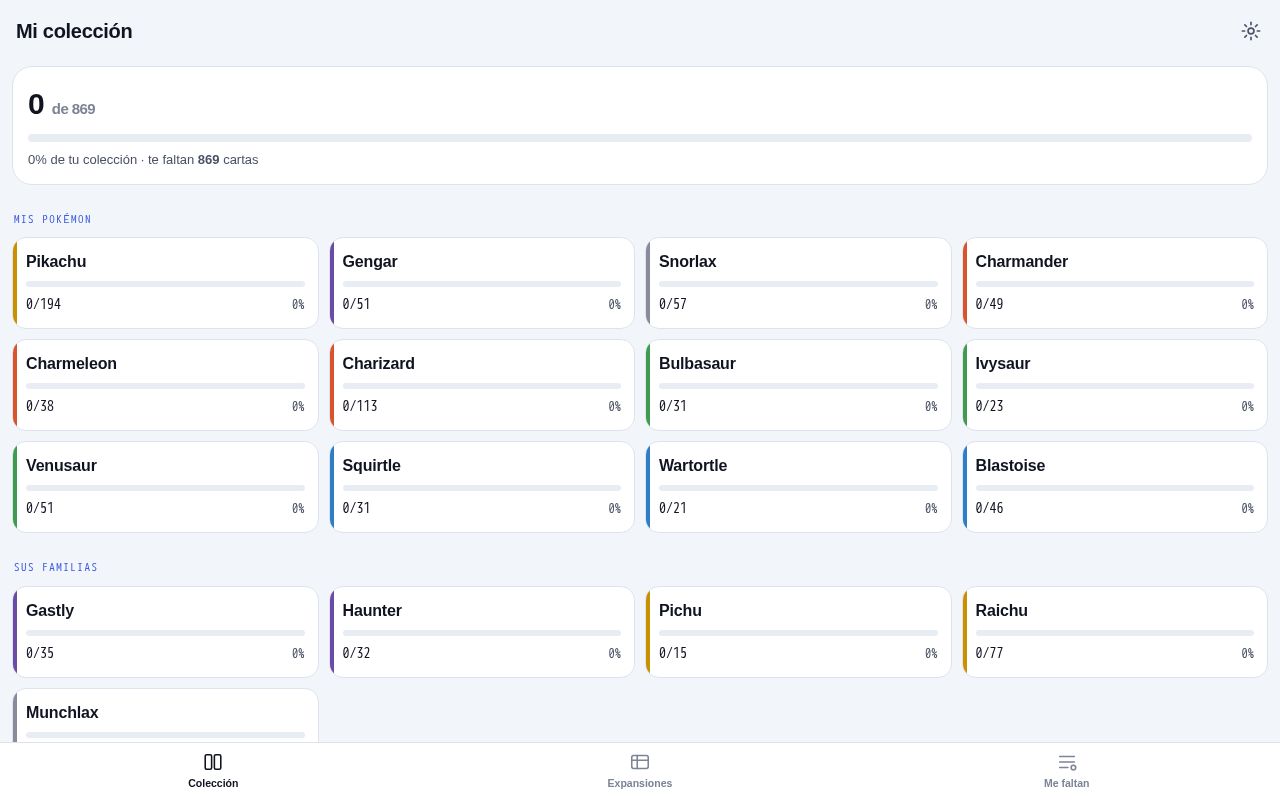This screenshot has width=1280, height=800.
Task: Open the Wartortle card
Action: click(798, 487)
